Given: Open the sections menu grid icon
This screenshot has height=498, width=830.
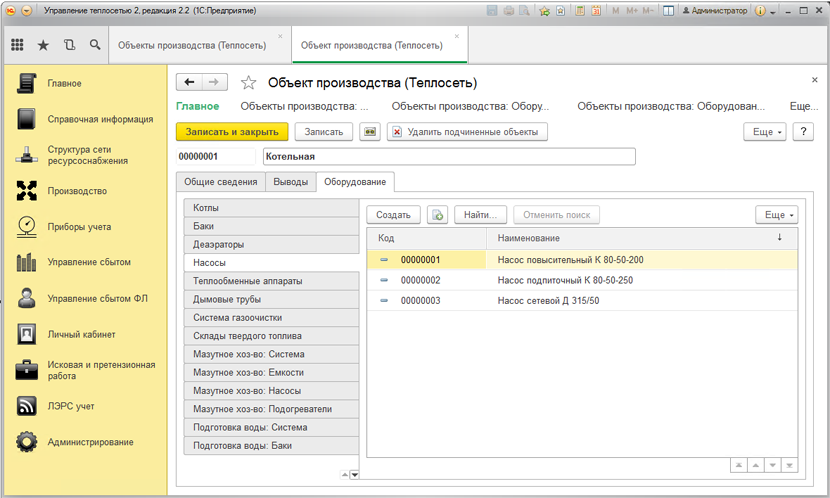Looking at the screenshot, I should tap(17, 46).
